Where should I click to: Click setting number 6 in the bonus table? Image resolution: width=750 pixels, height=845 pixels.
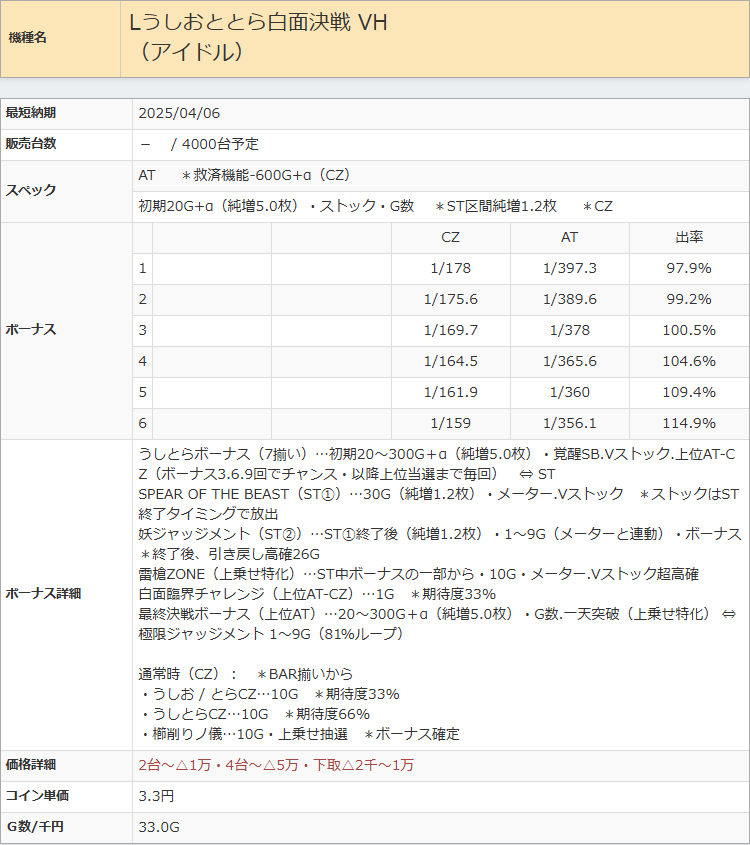point(142,423)
